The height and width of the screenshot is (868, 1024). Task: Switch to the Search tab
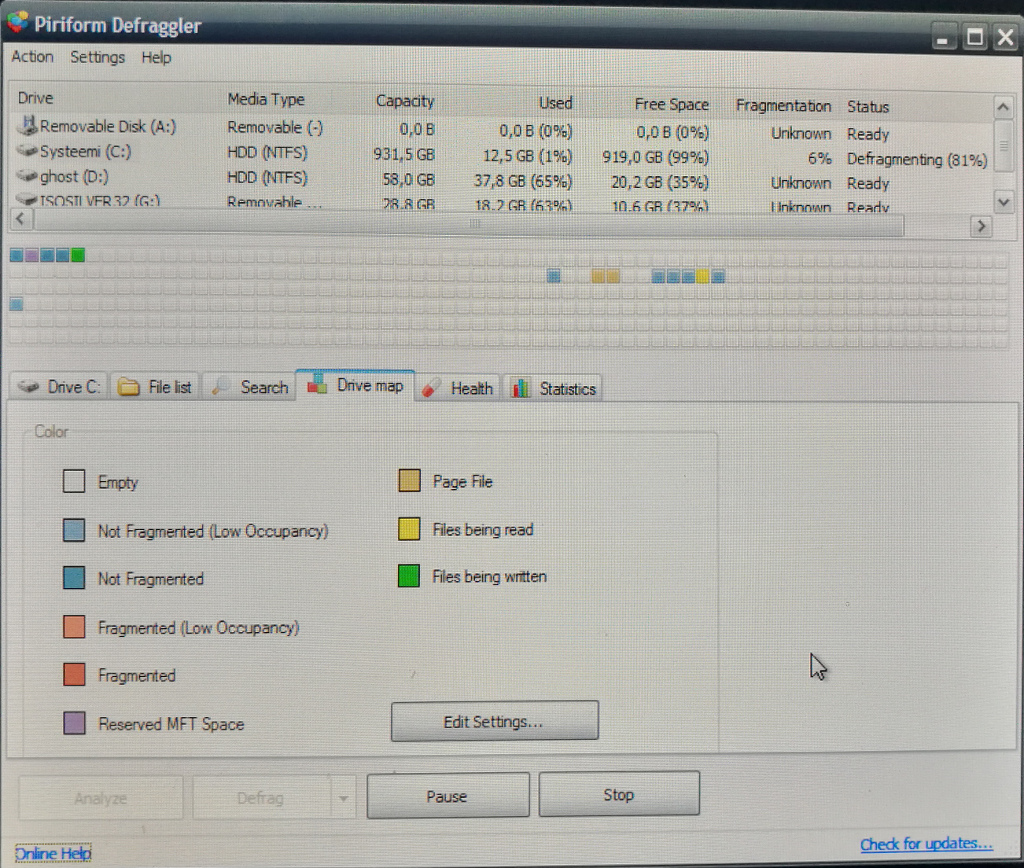(249, 387)
